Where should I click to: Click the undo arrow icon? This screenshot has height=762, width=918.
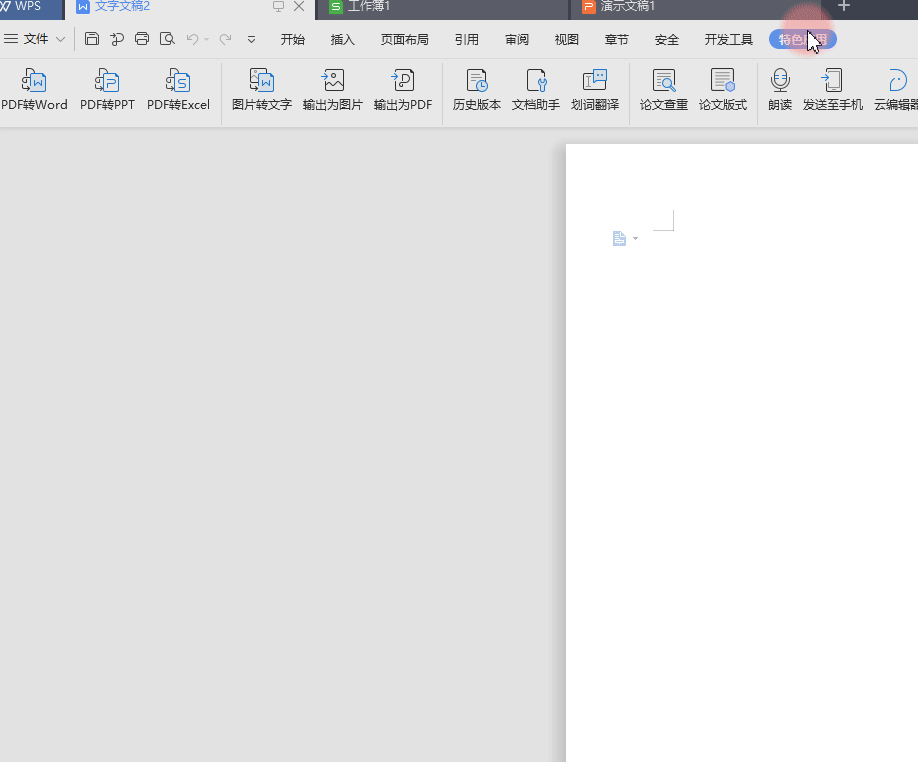point(192,39)
